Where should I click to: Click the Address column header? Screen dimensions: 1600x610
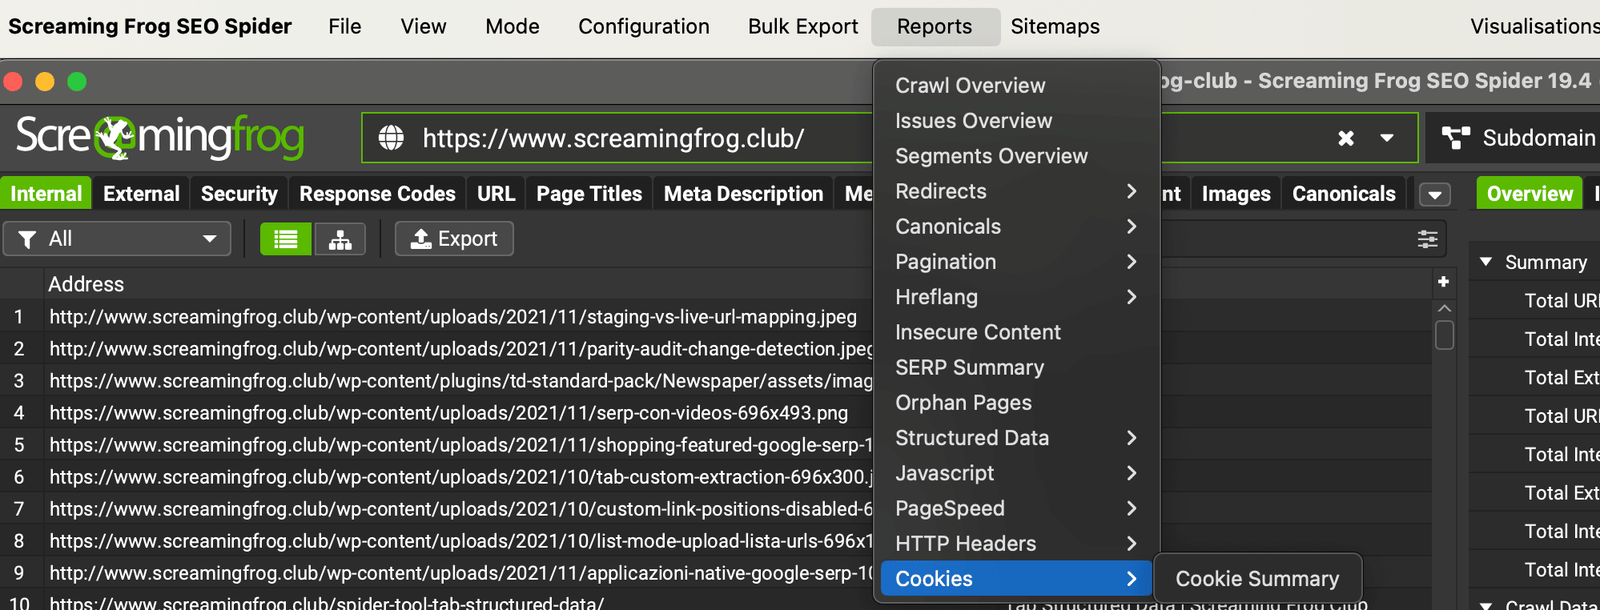(86, 284)
